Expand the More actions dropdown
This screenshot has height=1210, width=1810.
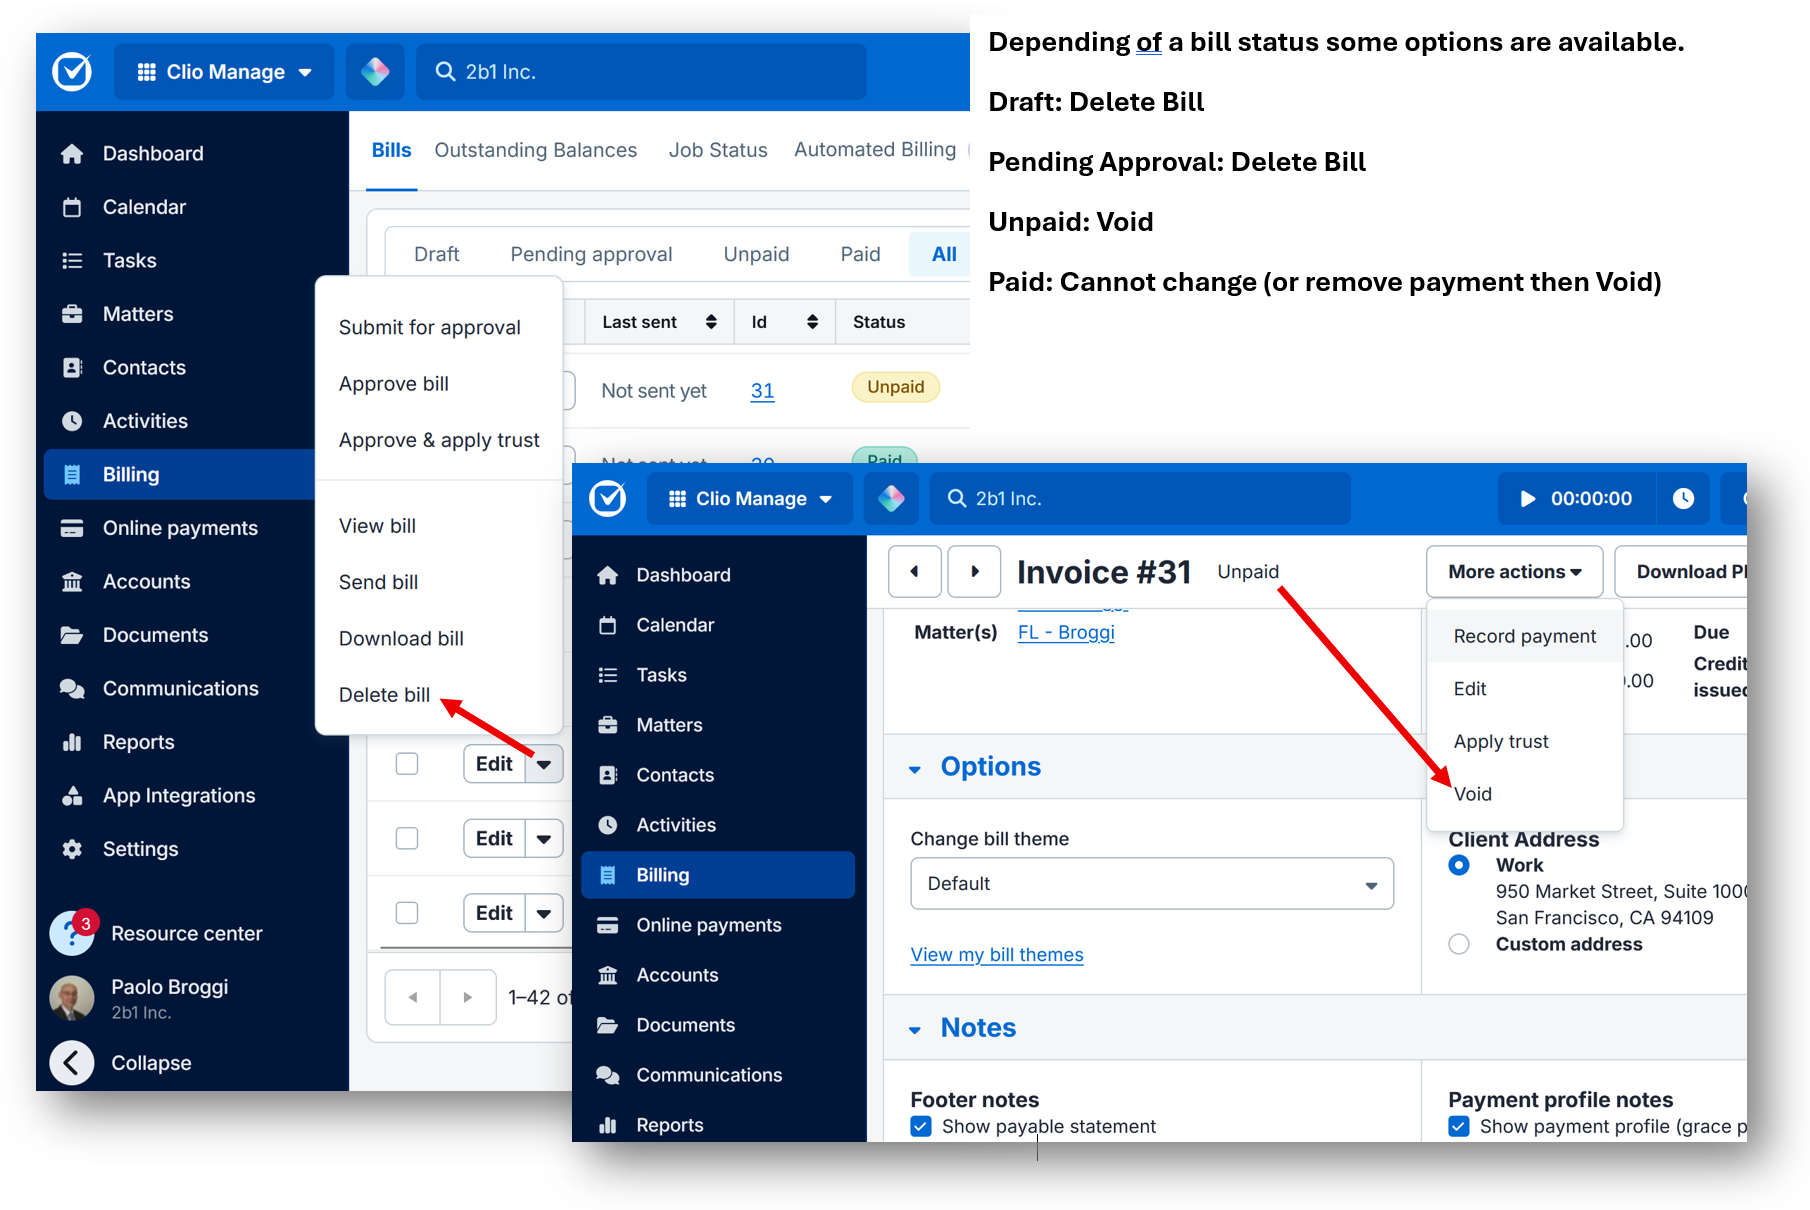pyautogui.click(x=1513, y=571)
